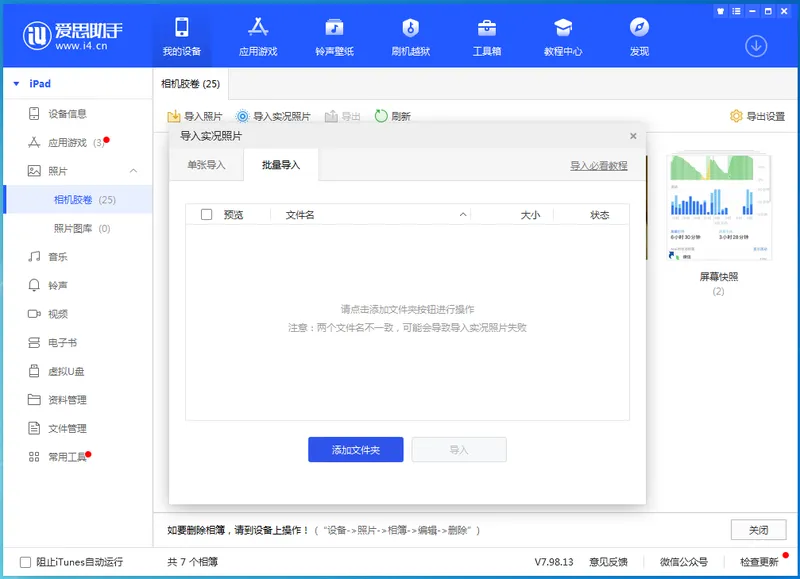This screenshot has width=800, height=579.
Task: Select 相机胶卷 (25) in the sidebar
Action: (x=78, y=199)
